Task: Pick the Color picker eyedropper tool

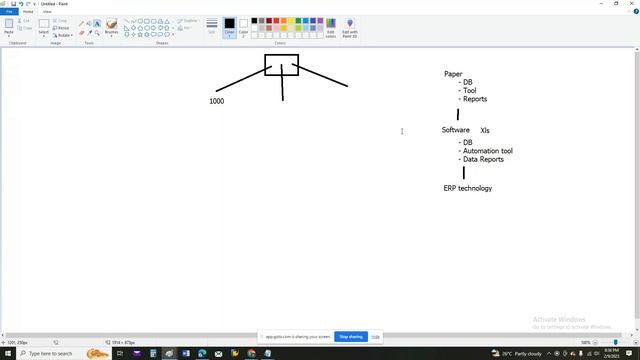Action: pos(89,33)
